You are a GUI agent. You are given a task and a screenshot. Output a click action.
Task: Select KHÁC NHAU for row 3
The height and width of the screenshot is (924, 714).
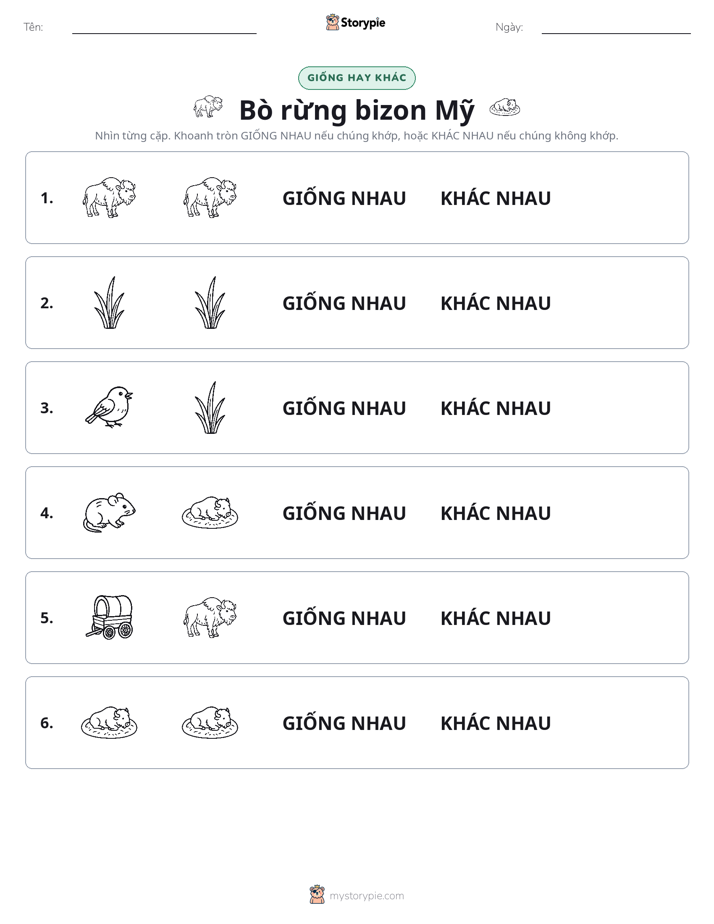[495, 408]
